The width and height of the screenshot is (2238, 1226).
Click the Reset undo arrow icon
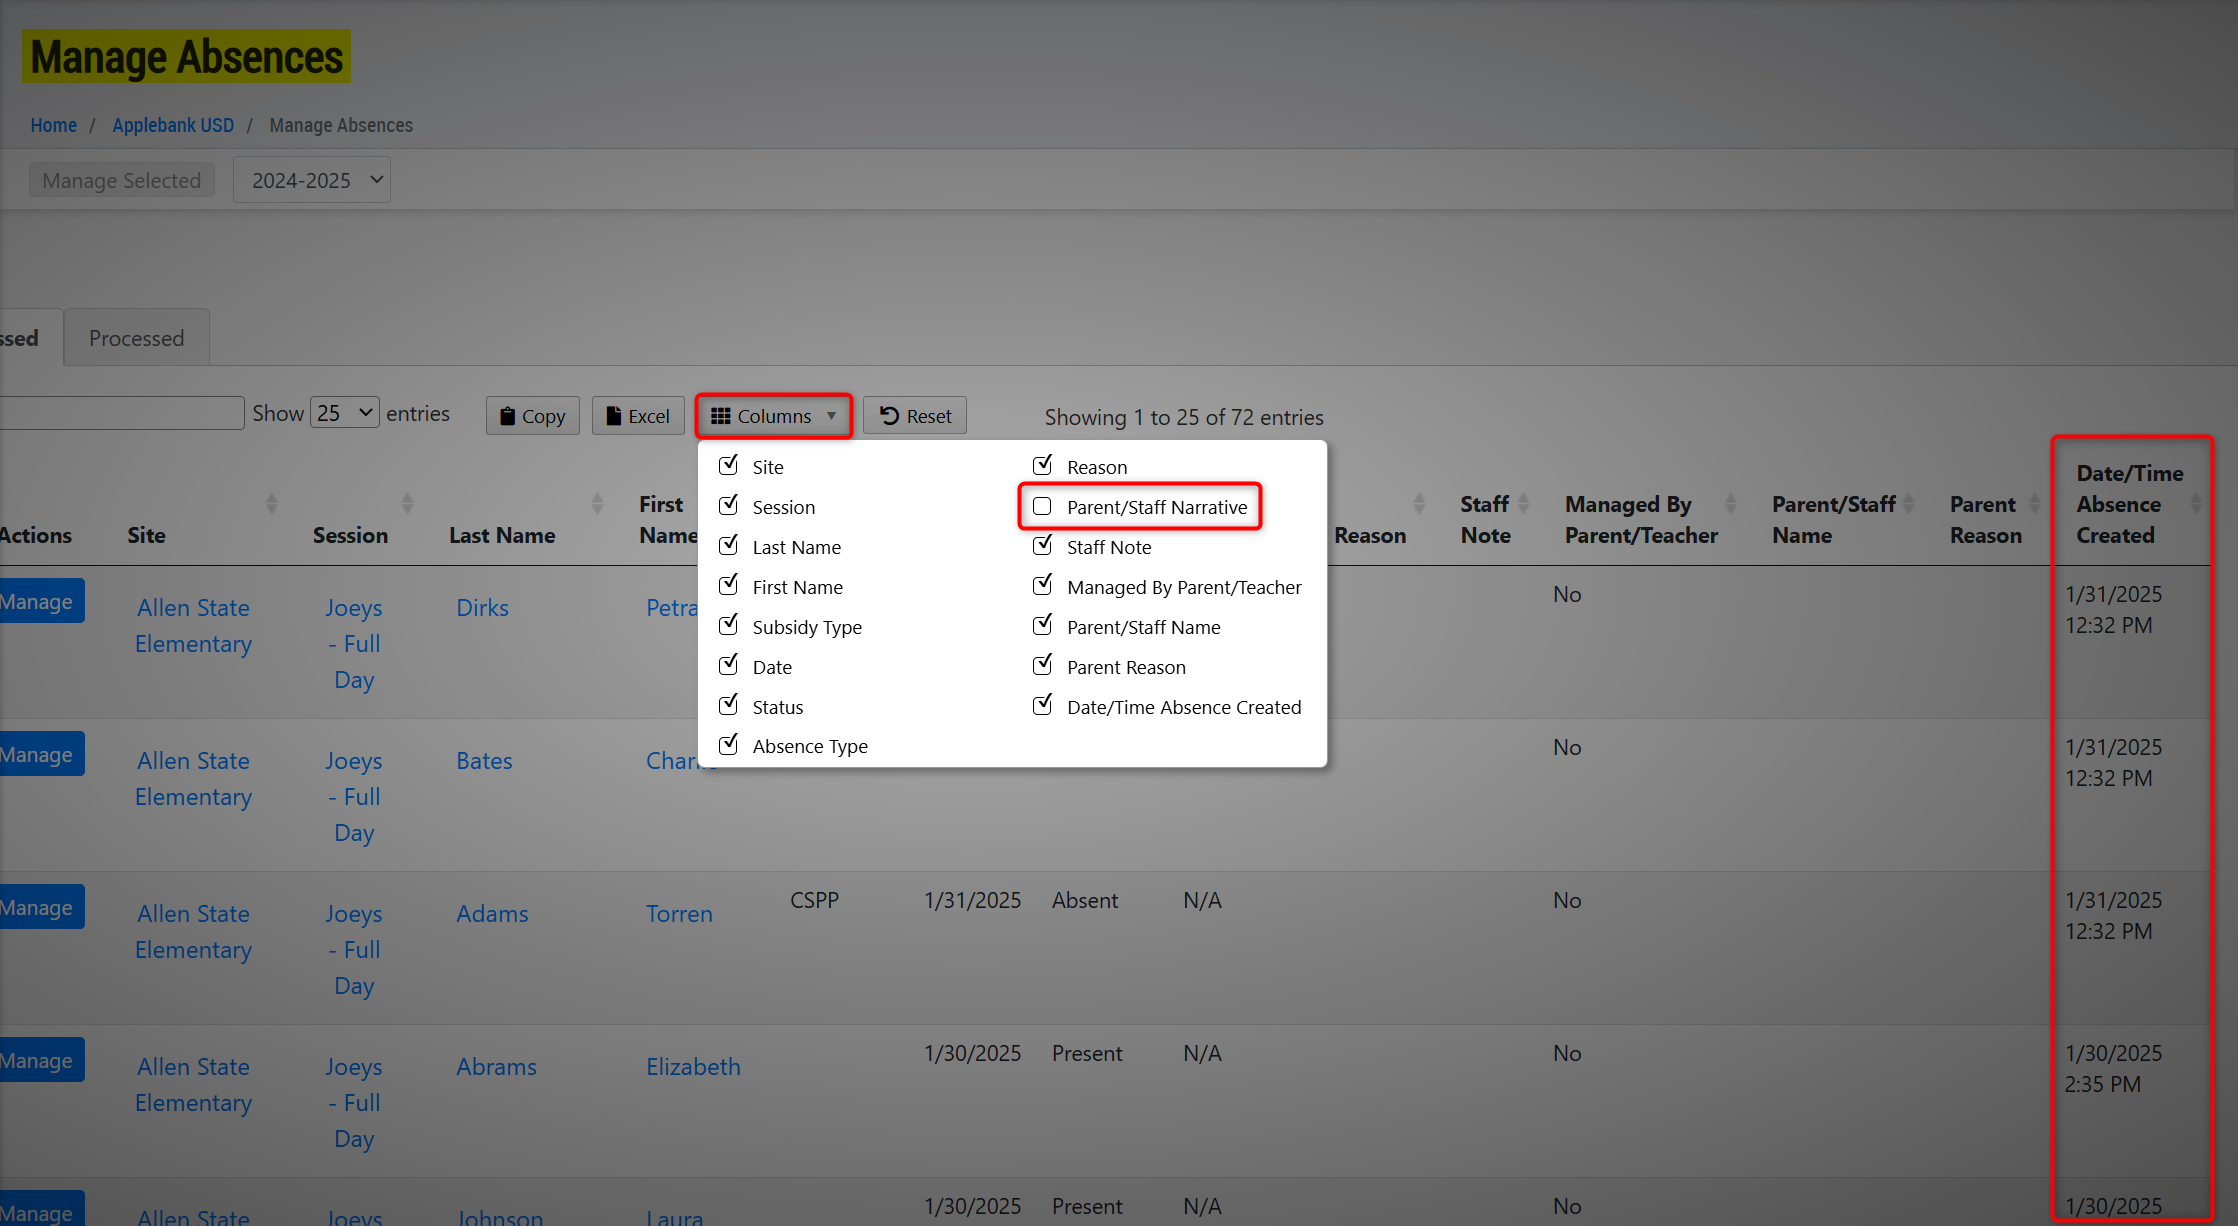click(889, 416)
